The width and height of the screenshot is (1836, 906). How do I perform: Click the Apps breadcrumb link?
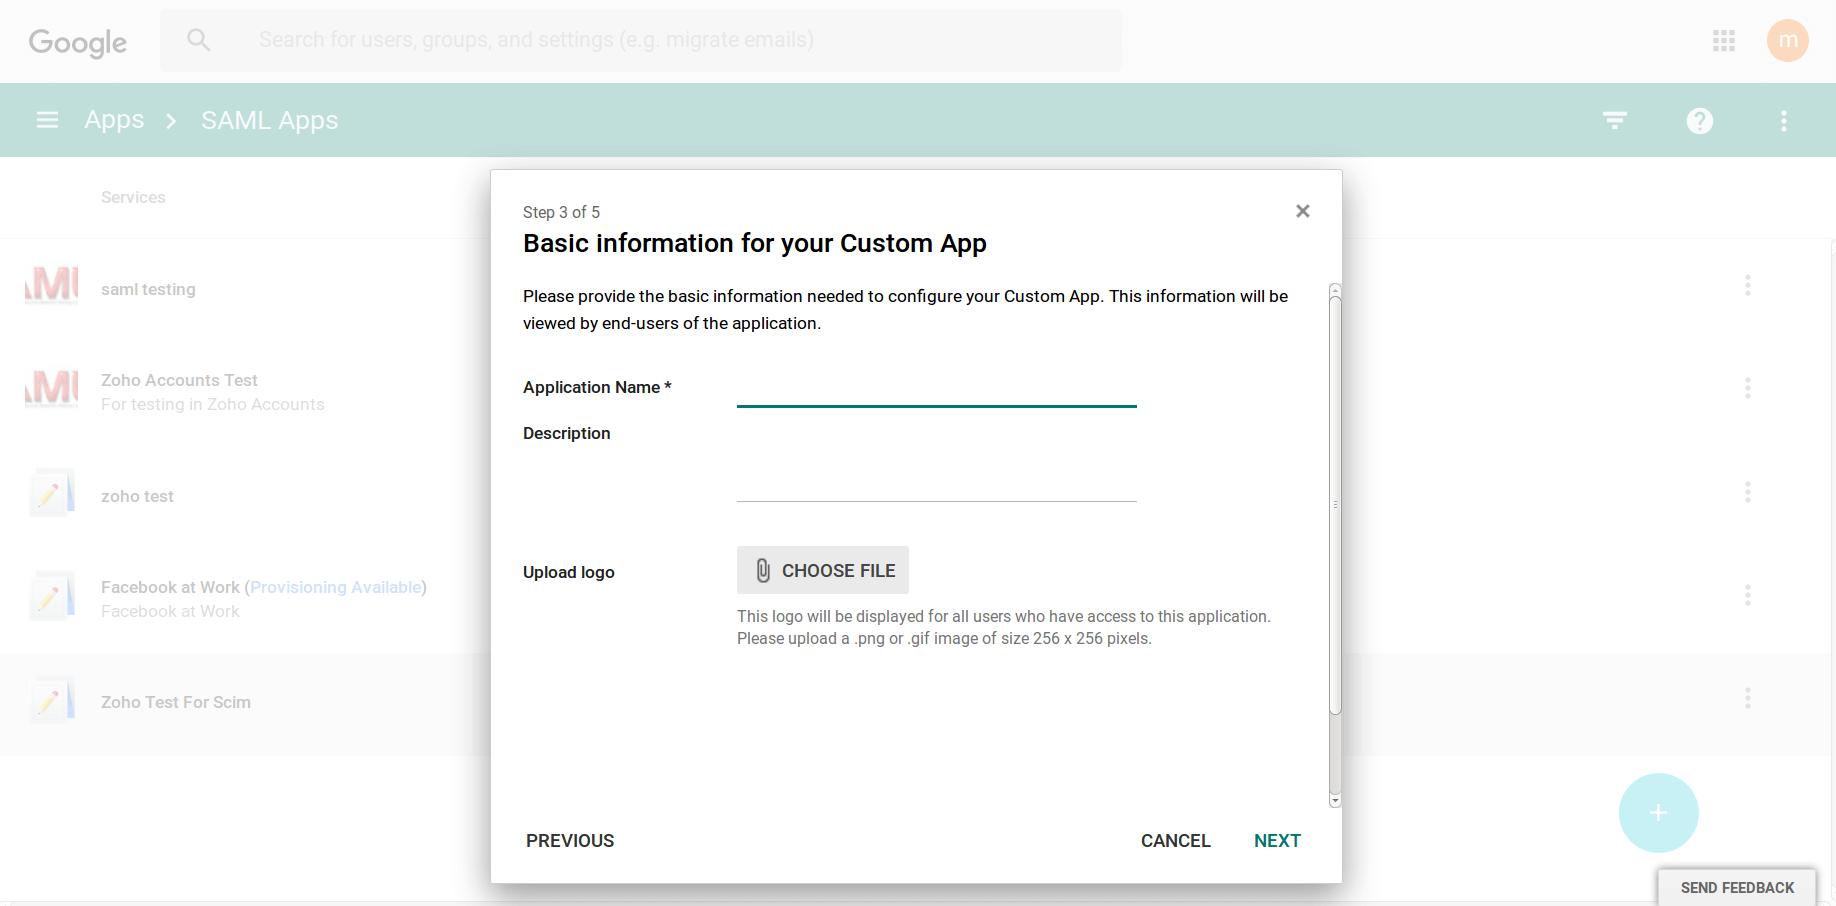(113, 119)
